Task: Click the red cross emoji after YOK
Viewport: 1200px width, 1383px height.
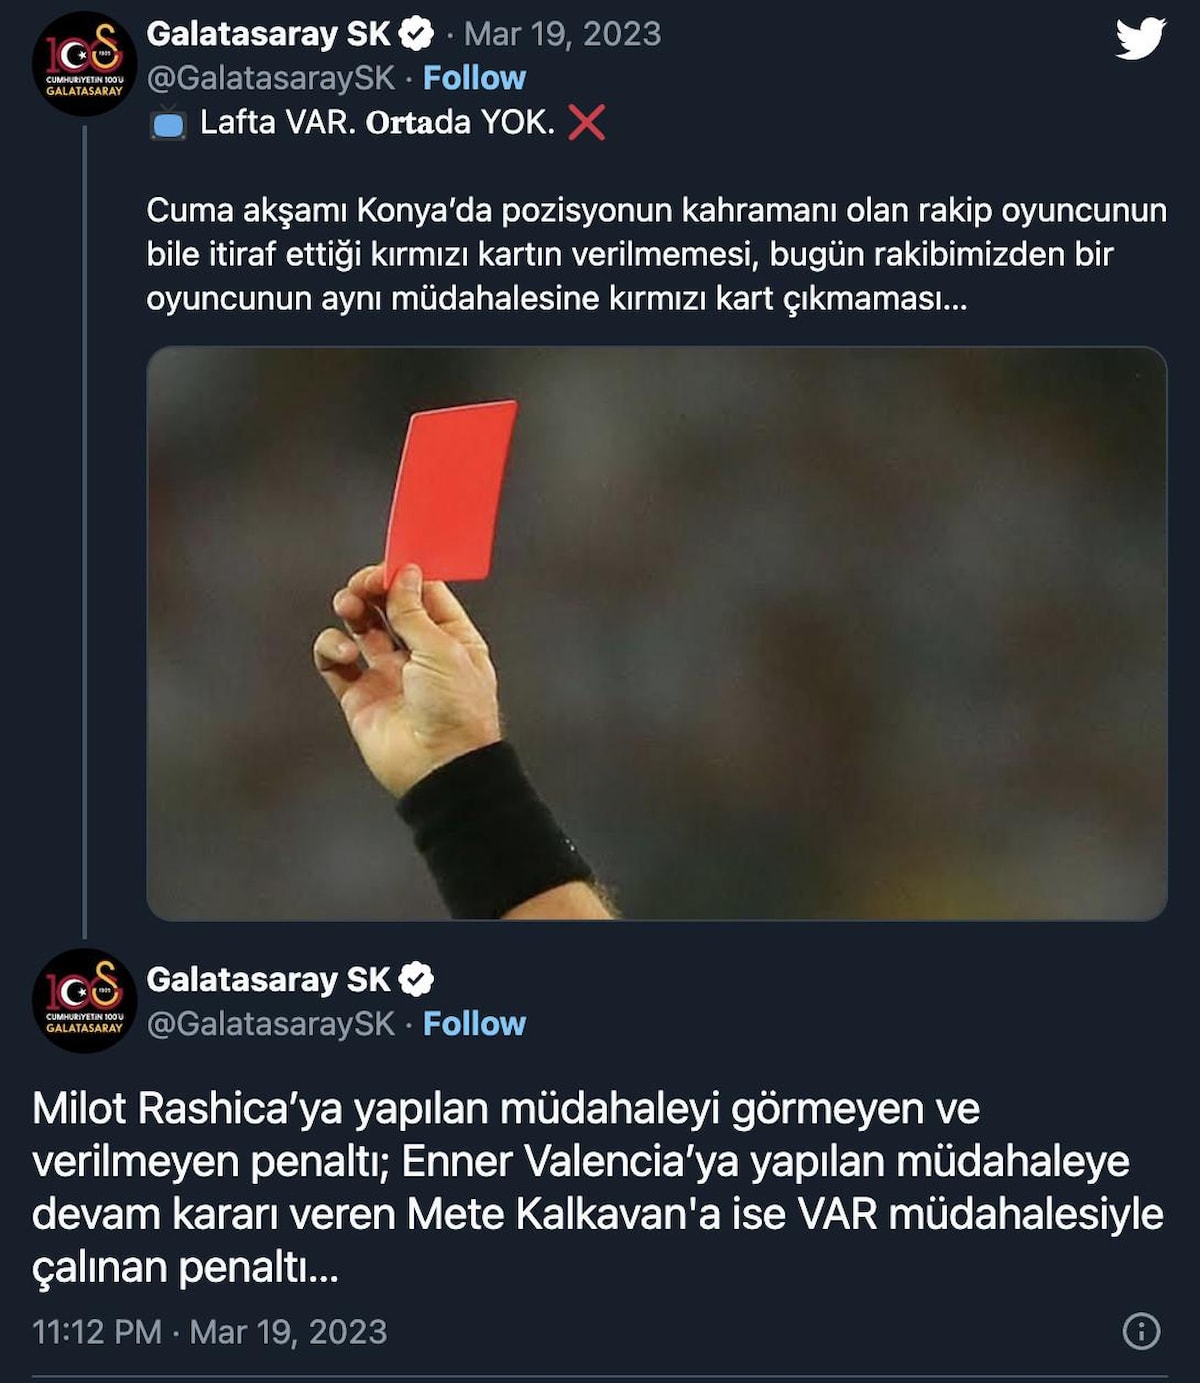Action: click(587, 123)
